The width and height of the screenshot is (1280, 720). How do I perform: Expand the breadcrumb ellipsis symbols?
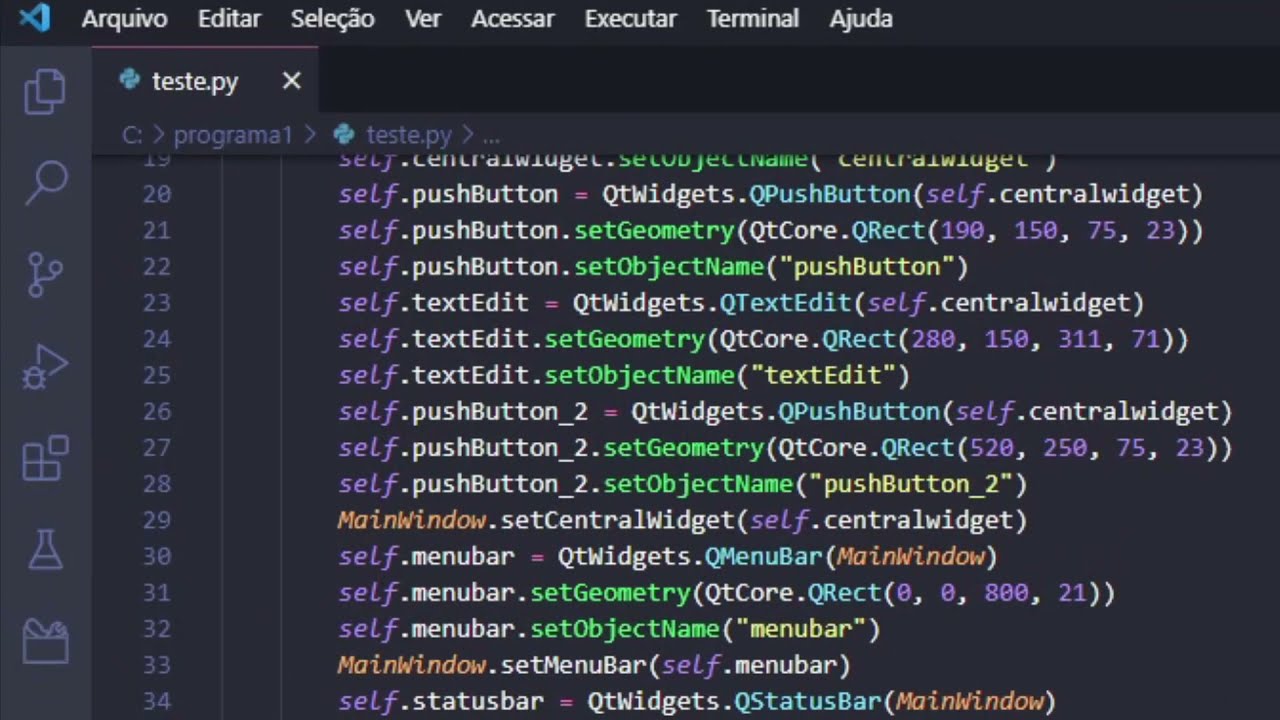tap(491, 136)
